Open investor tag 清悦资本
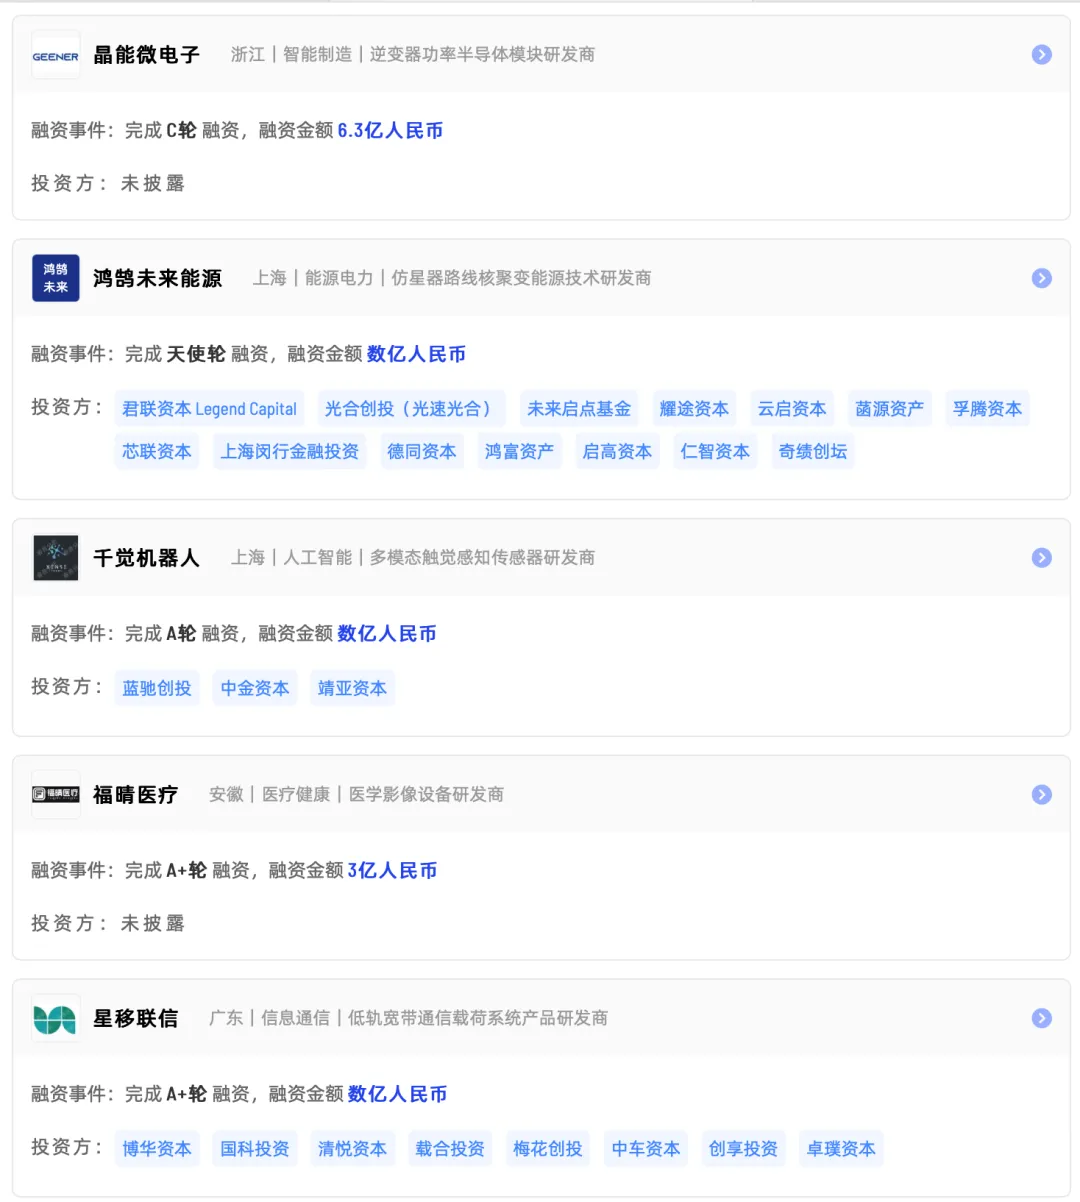 [353, 1149]
